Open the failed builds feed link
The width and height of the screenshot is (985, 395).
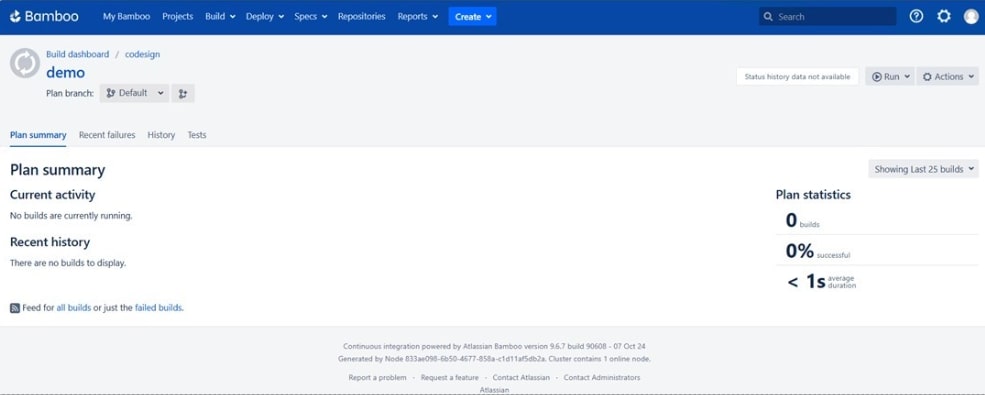tap(158, 308)
